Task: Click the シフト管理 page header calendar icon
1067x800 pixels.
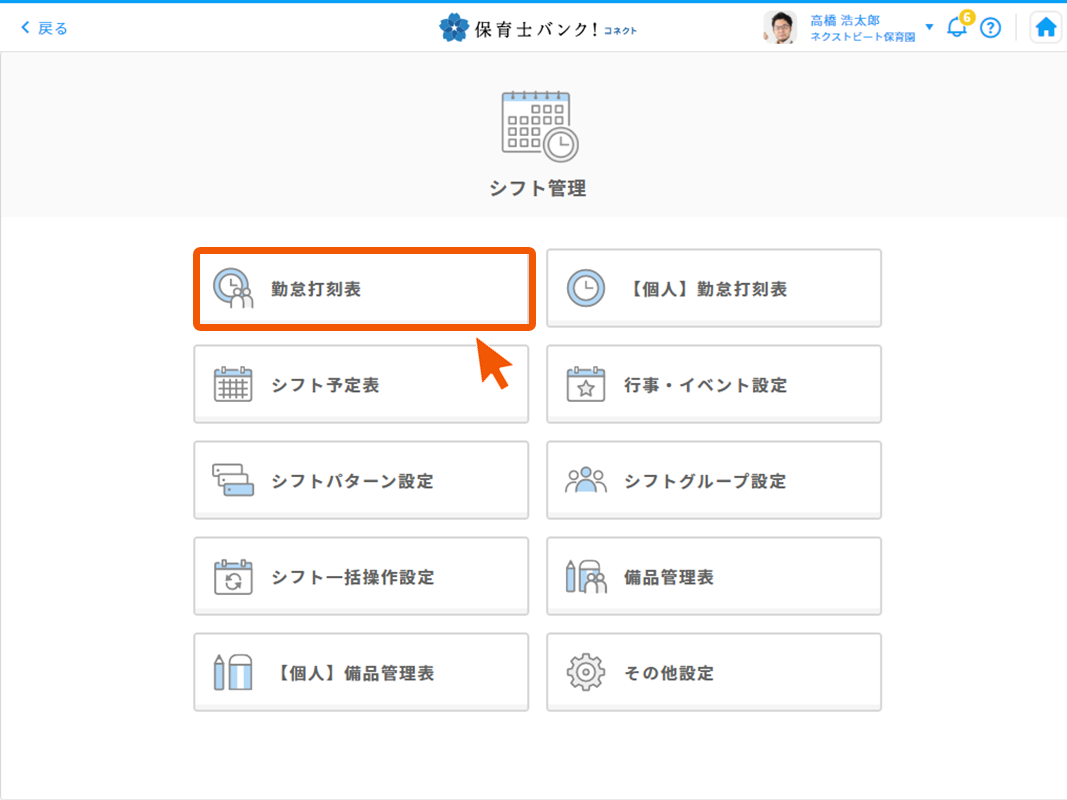Action: [x=538, y=127]
